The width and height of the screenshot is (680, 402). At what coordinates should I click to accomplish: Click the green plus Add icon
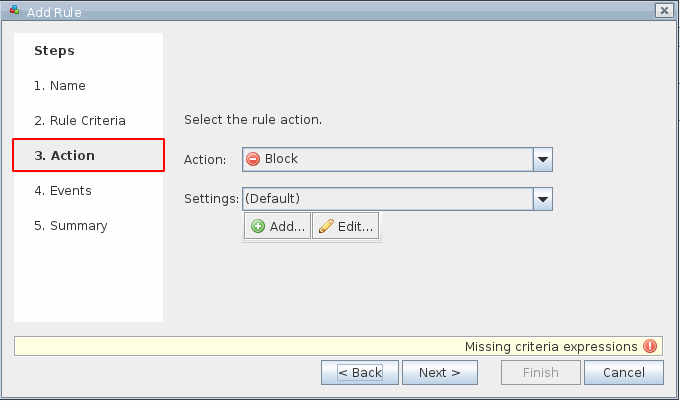(258, 227)
